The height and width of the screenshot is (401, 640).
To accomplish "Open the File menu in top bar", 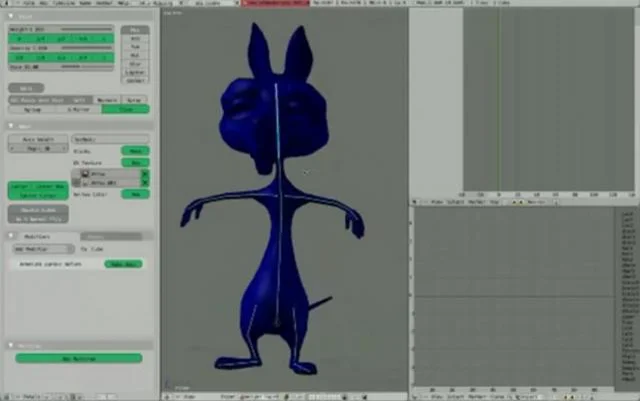I will tap(29, 3).
